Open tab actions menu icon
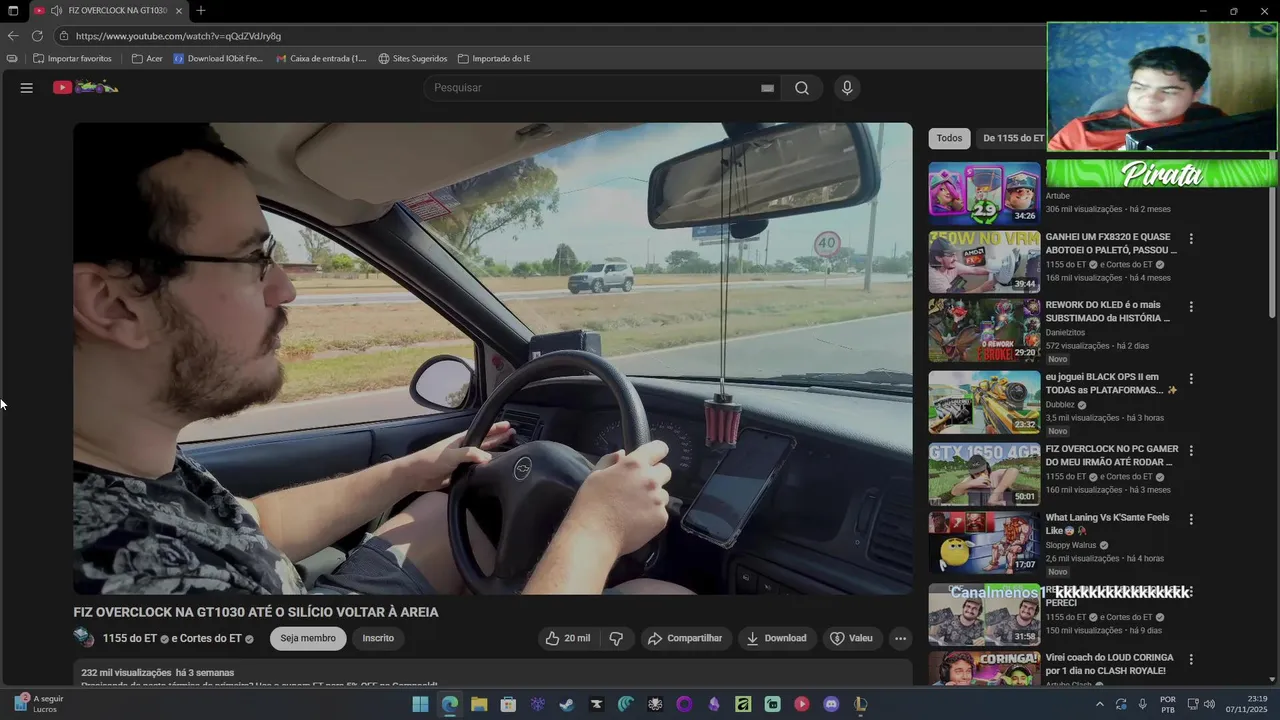 (x=13, y=11)
